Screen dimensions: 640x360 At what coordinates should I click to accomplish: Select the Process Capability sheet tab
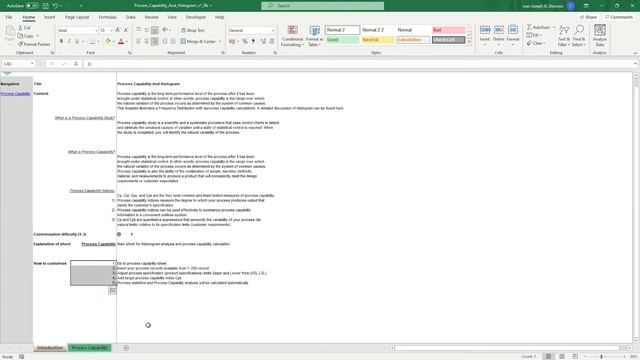(89, 348)
